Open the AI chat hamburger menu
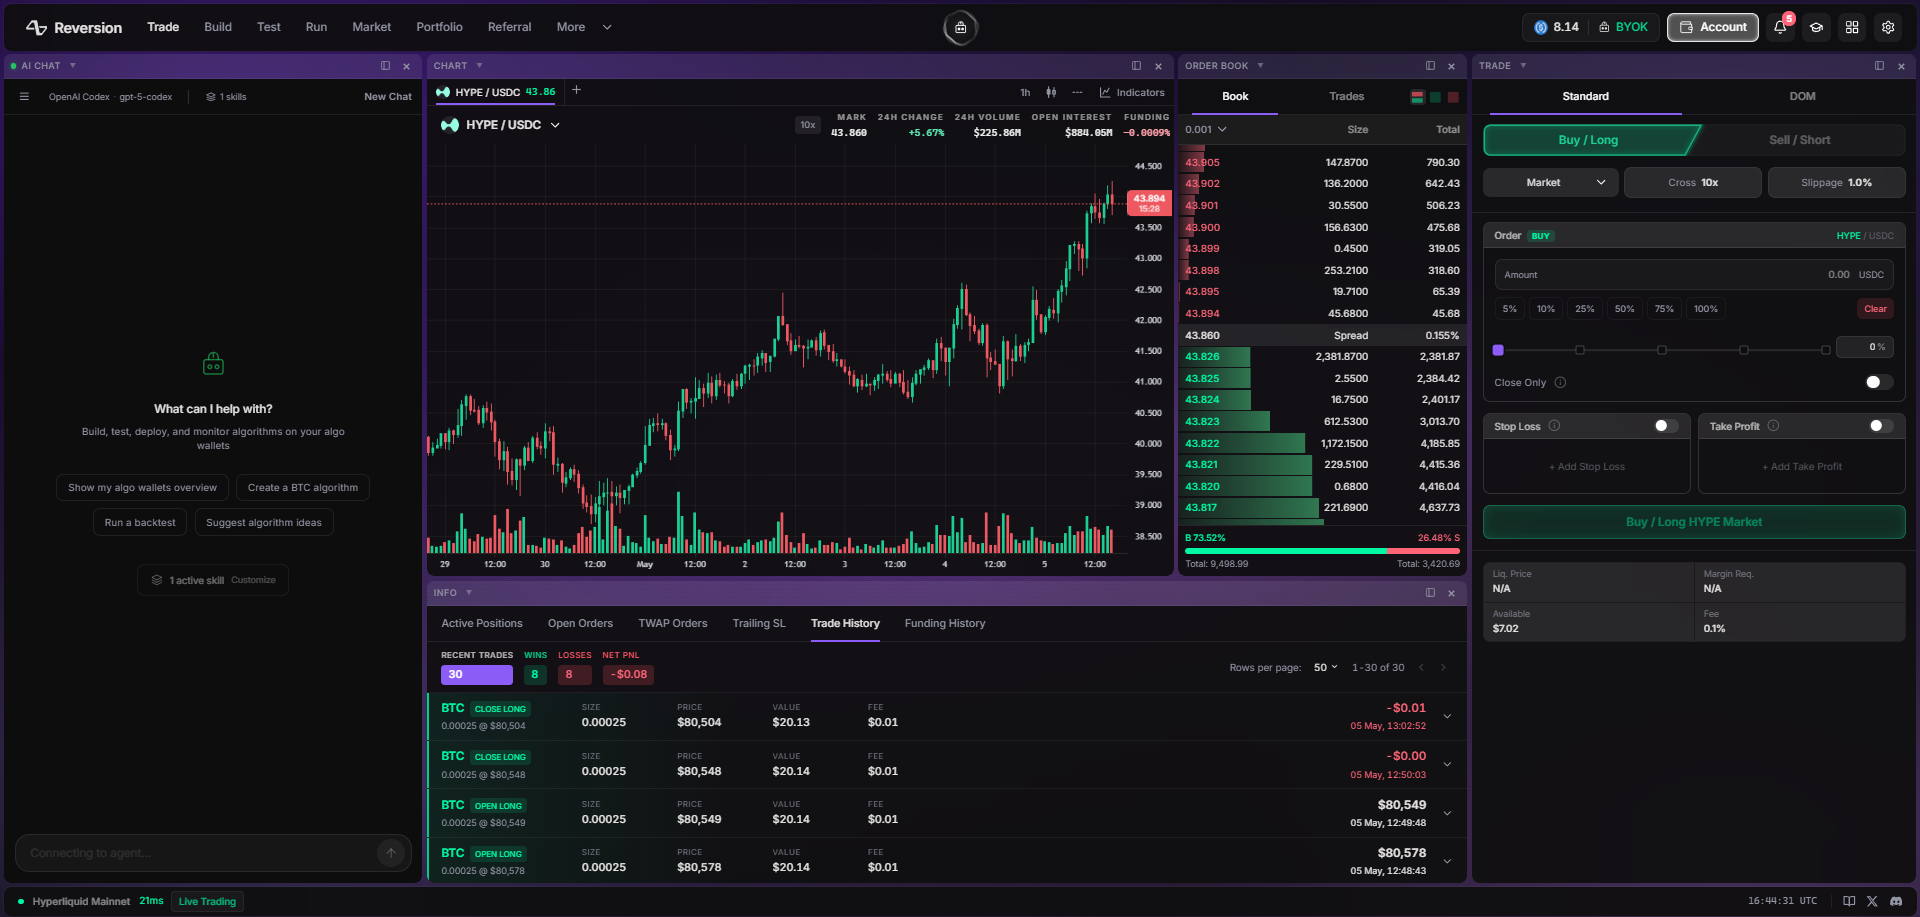The height and width of the screenshot is (917, 1920). pyautogui.click(x=24, y=97)
